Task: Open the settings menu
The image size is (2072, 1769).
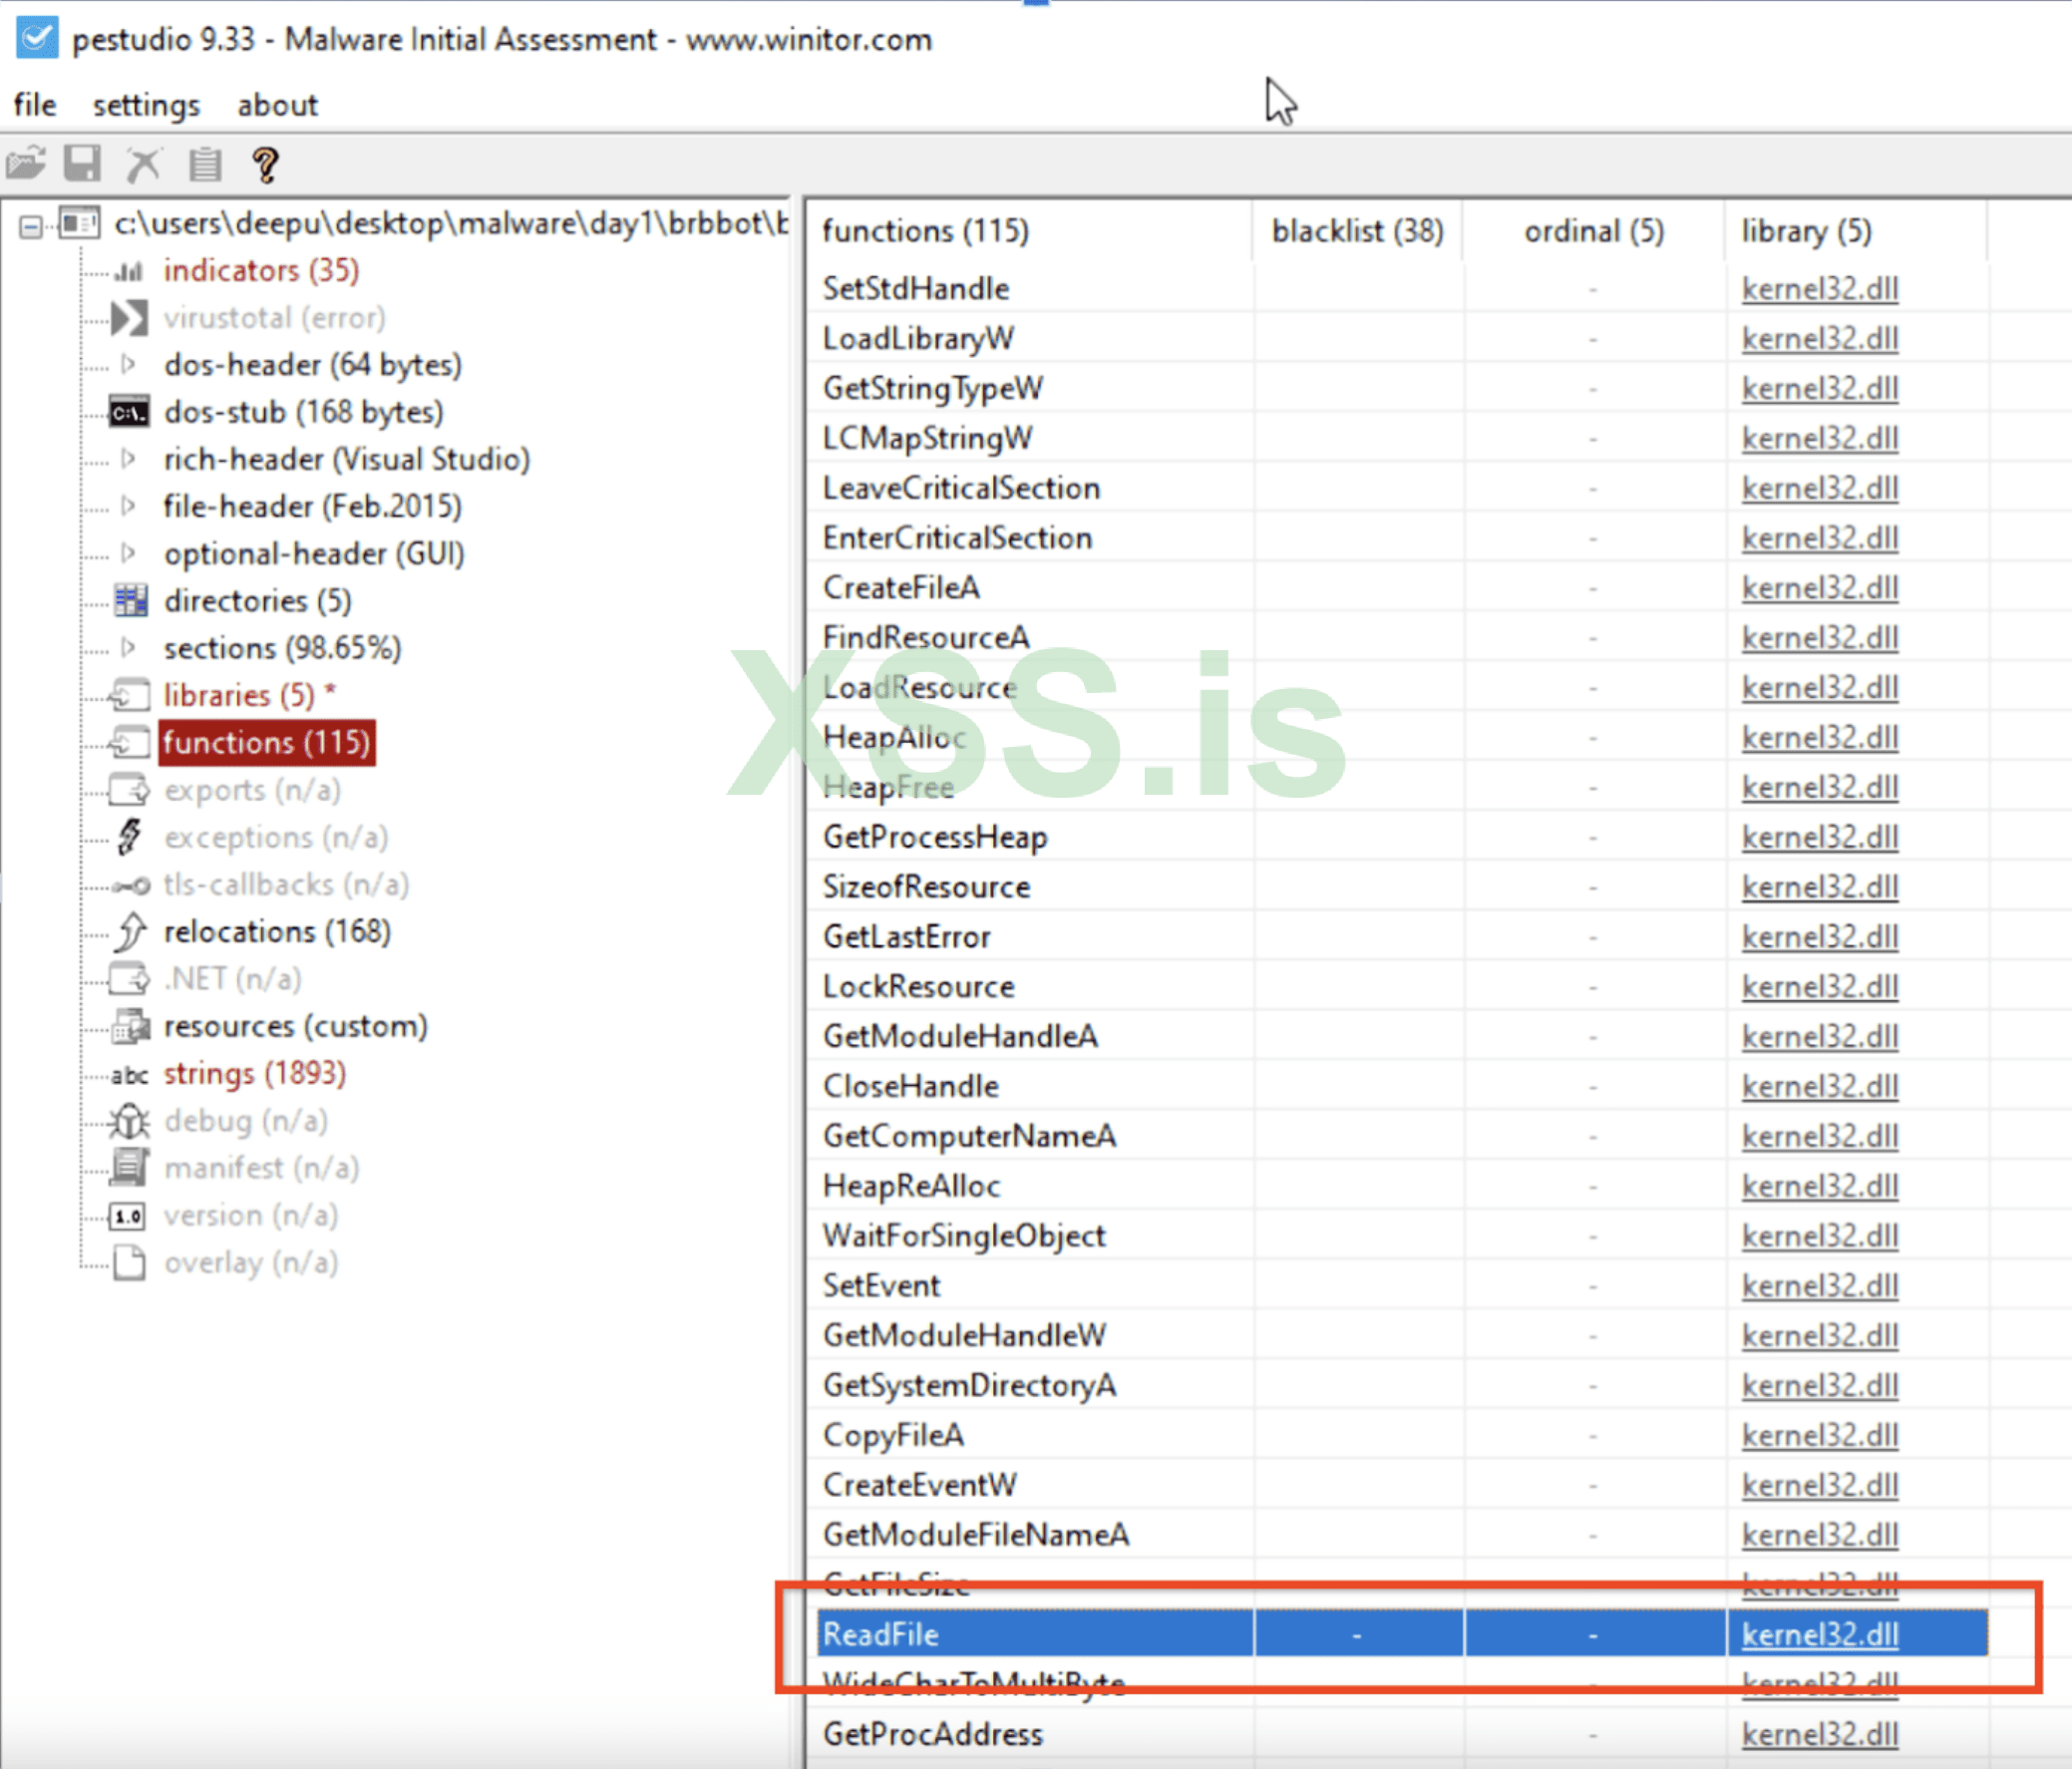Action: tap(146, 105)
